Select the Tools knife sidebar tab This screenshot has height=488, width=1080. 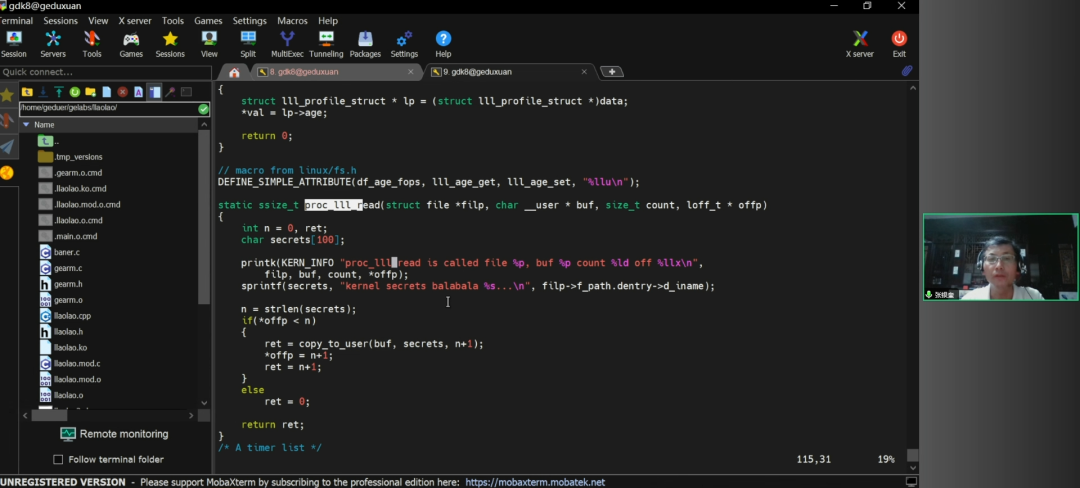tap(7, 120)
